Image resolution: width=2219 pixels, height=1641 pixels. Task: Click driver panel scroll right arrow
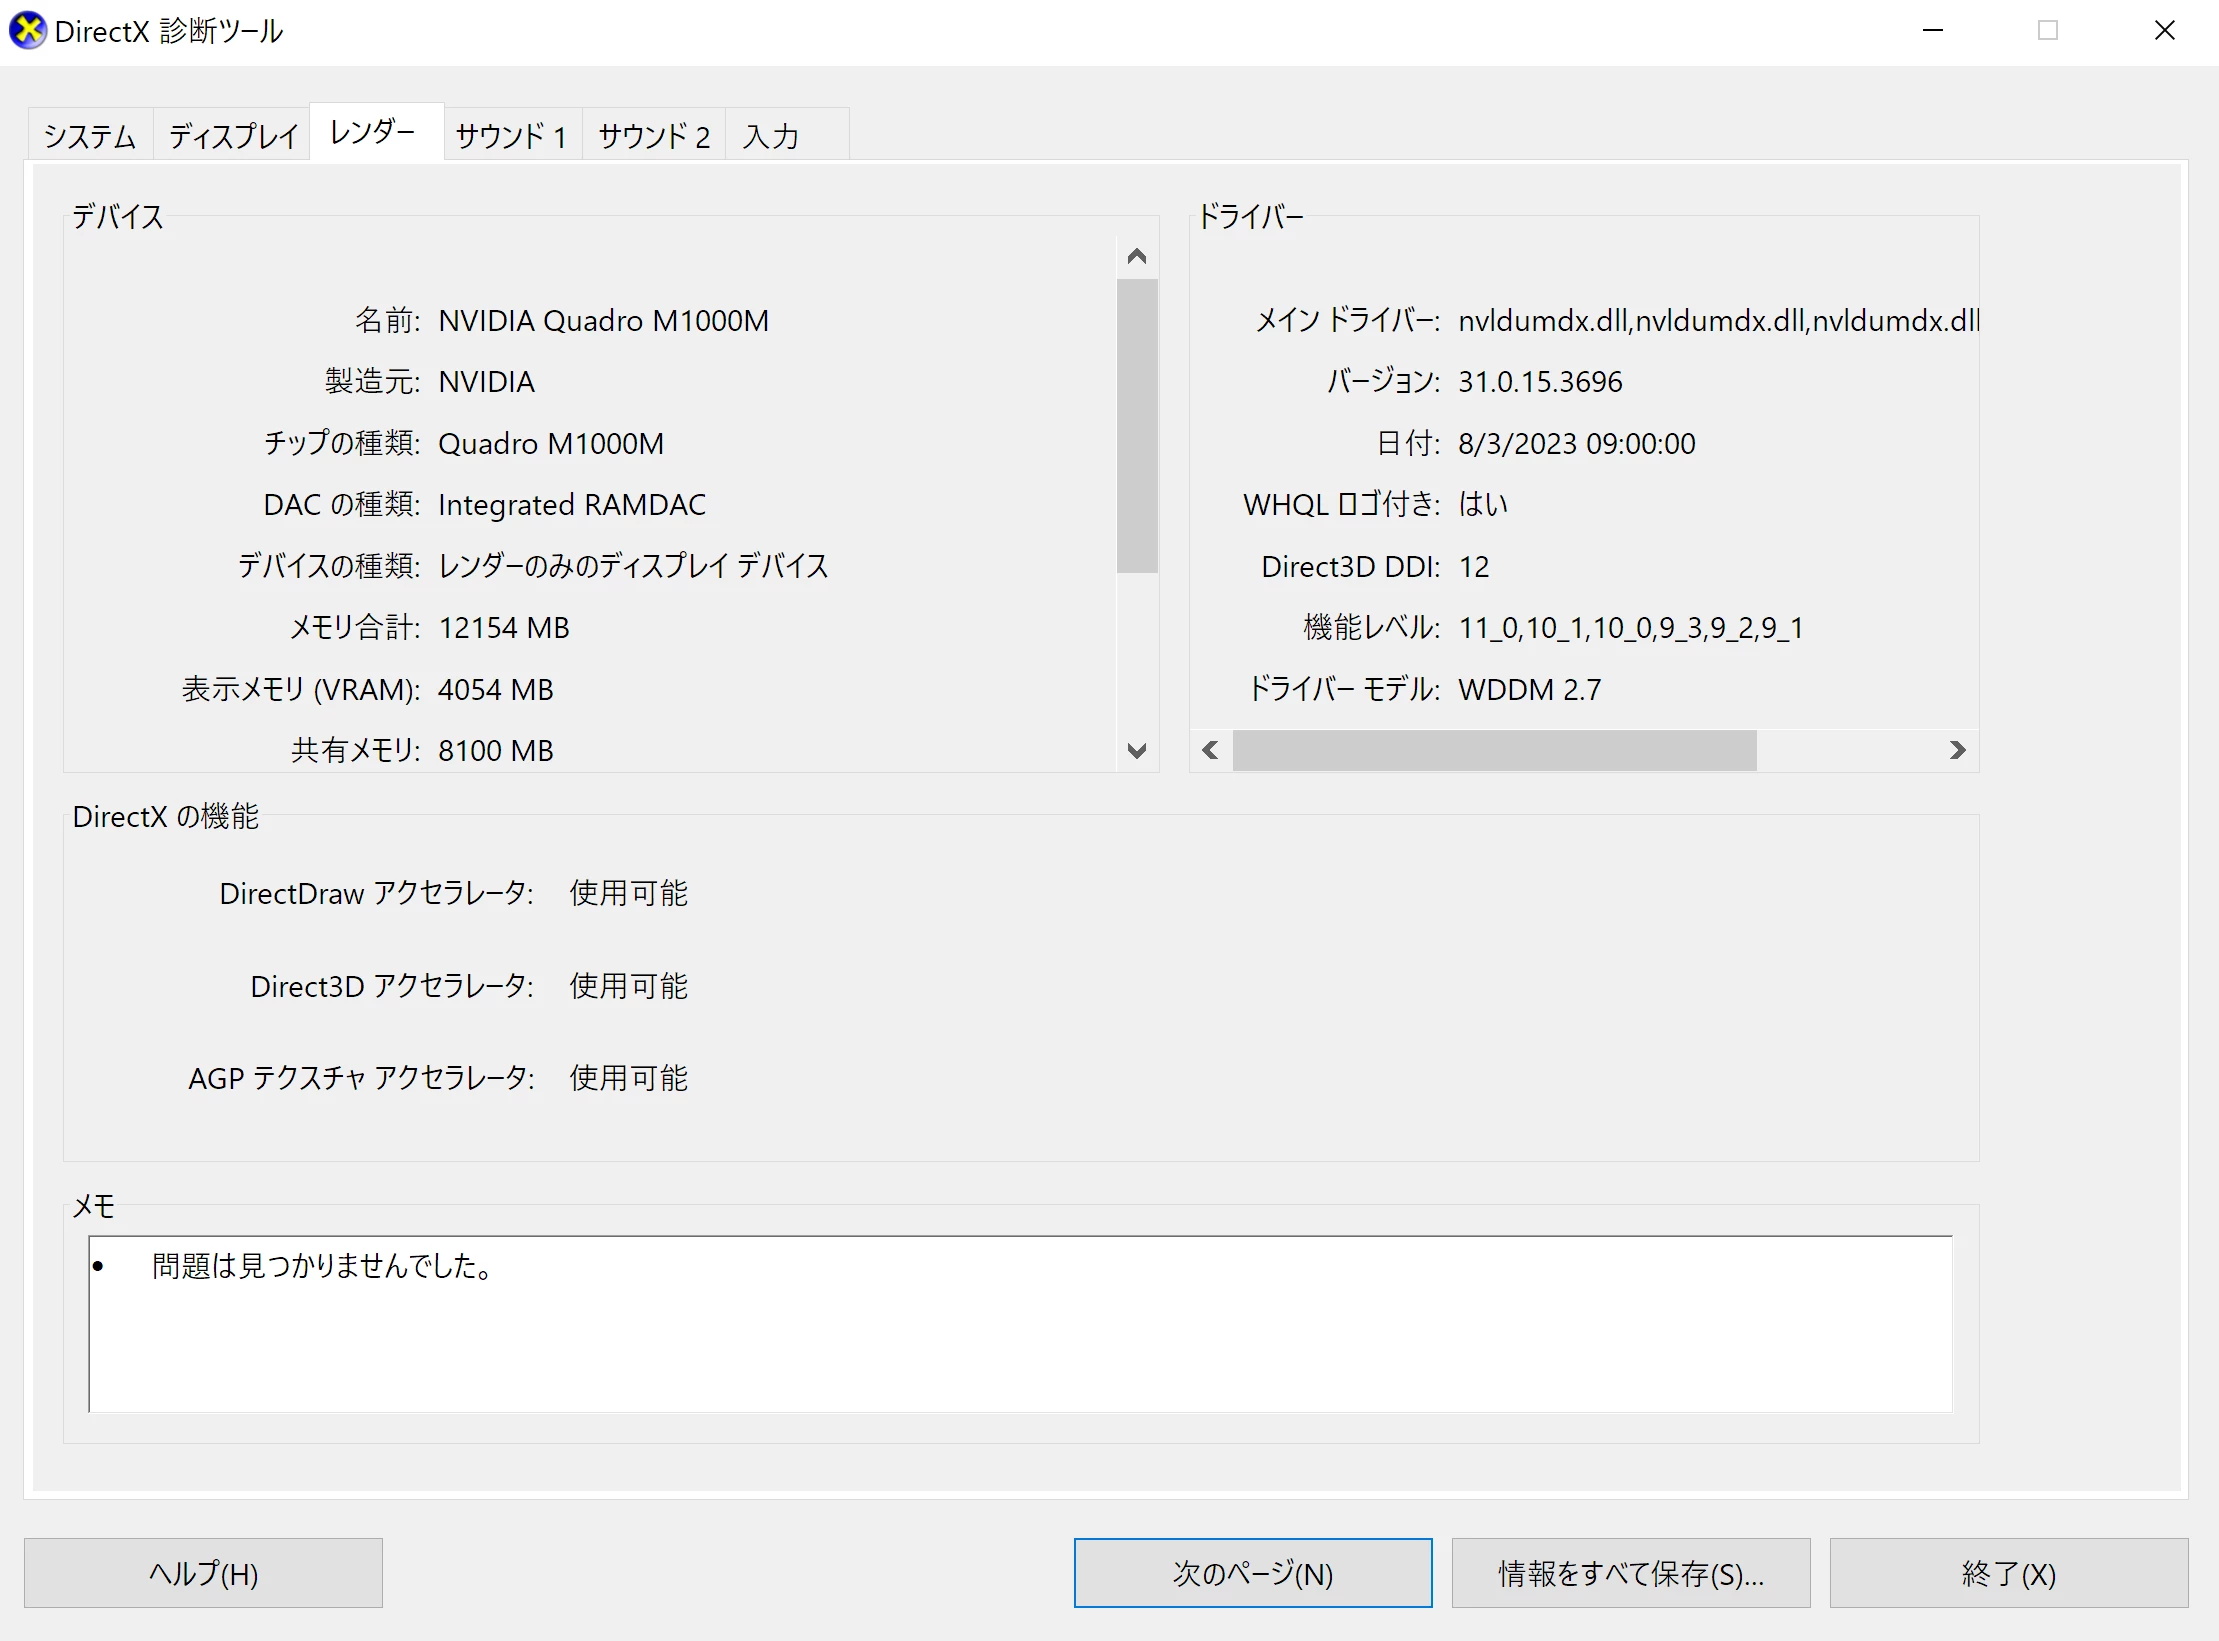[x=1957, y=750]
